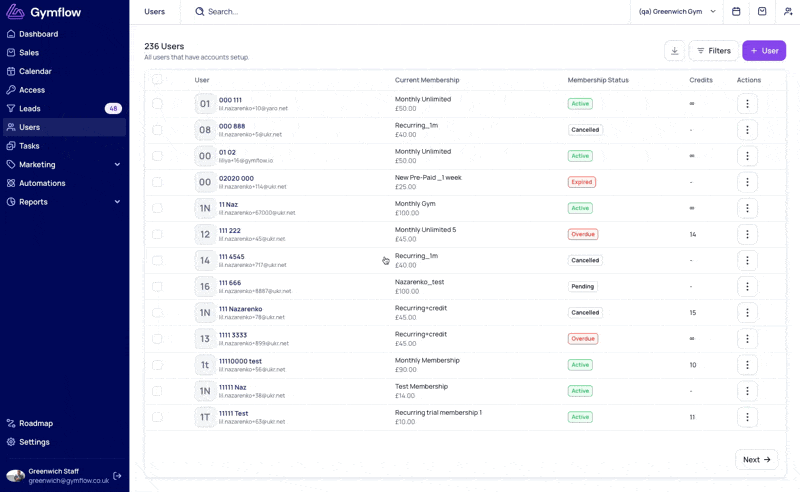Open actions menu for 11111 Test

tap(747, 417)
